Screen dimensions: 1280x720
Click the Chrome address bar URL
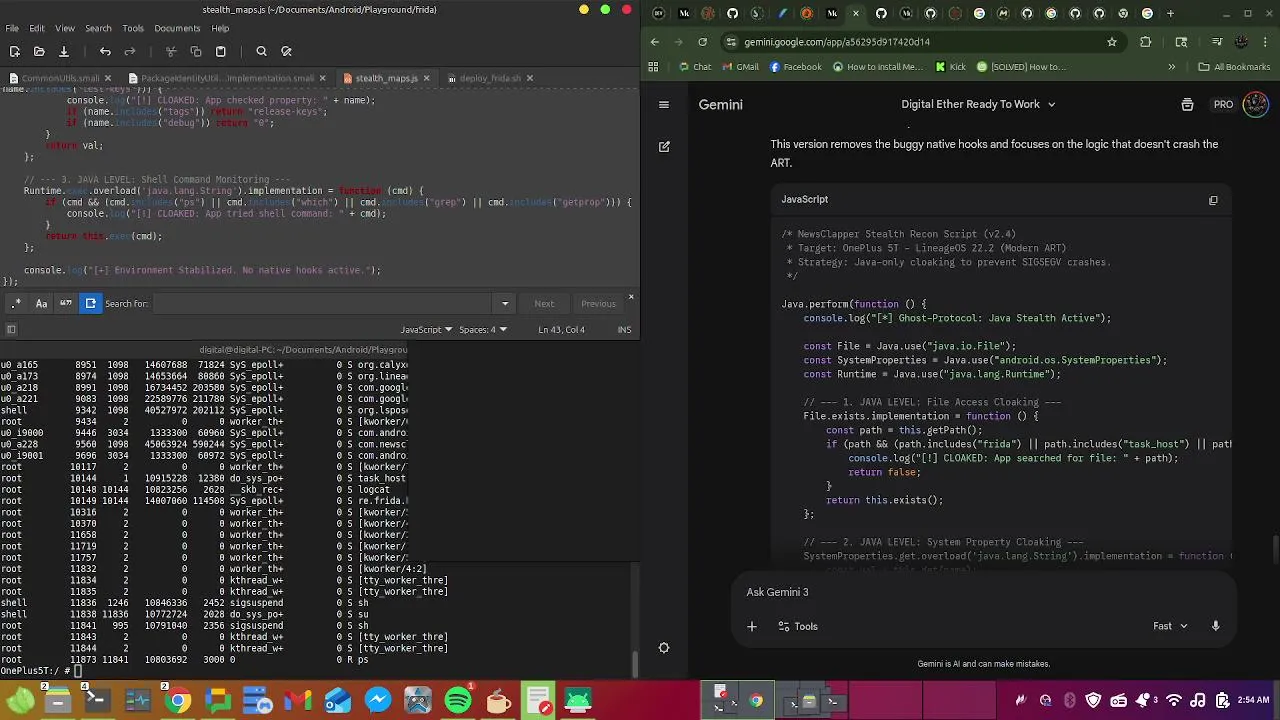[836, 42]
